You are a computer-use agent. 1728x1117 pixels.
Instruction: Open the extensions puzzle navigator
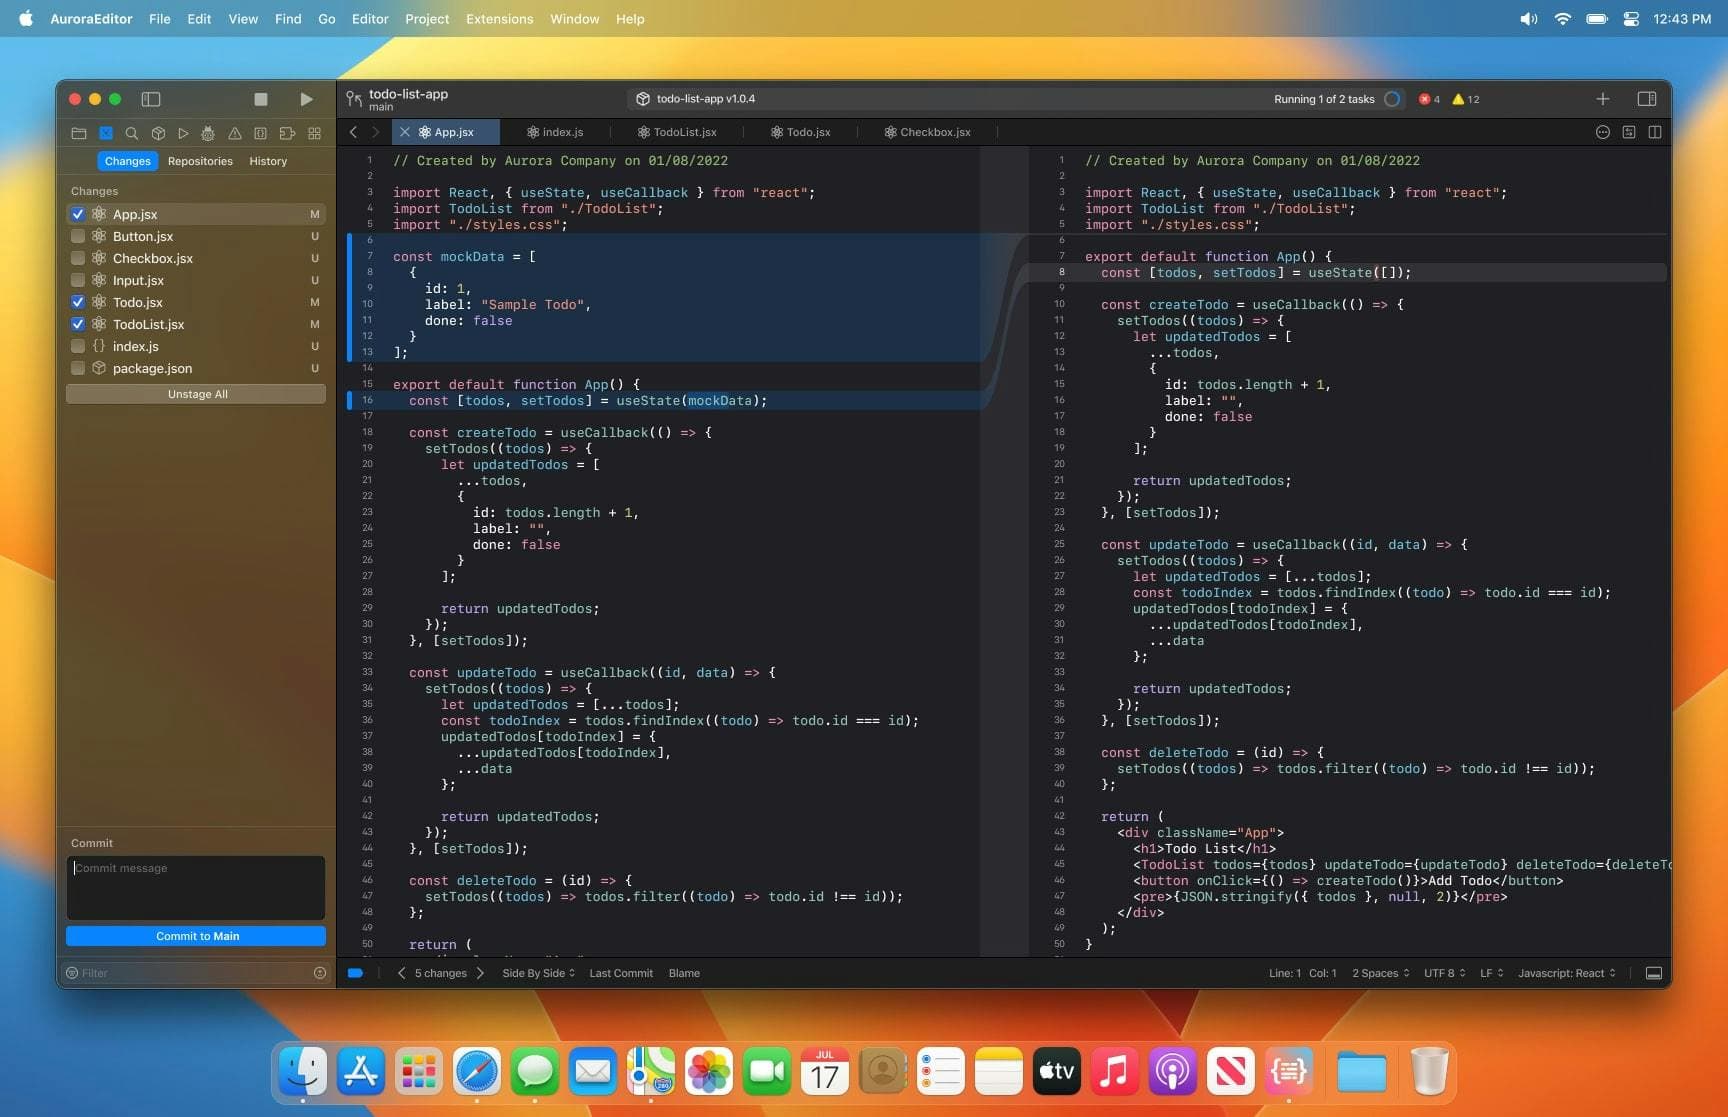287,133
